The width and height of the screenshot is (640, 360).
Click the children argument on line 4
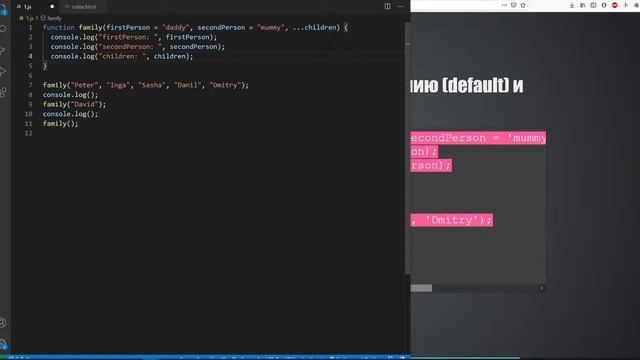[170, 56]
